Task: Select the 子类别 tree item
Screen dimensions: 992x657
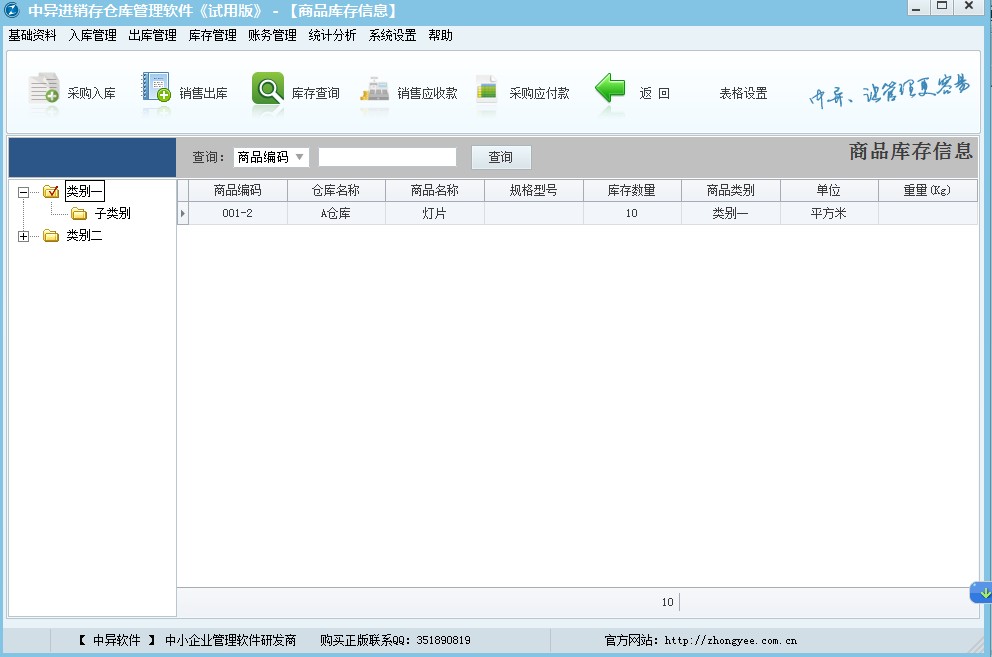Action: (113, 213)
